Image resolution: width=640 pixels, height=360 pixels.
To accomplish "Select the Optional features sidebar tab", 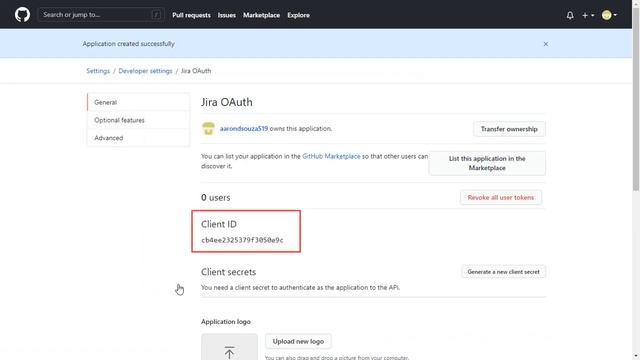I will [x=138, y=120].
